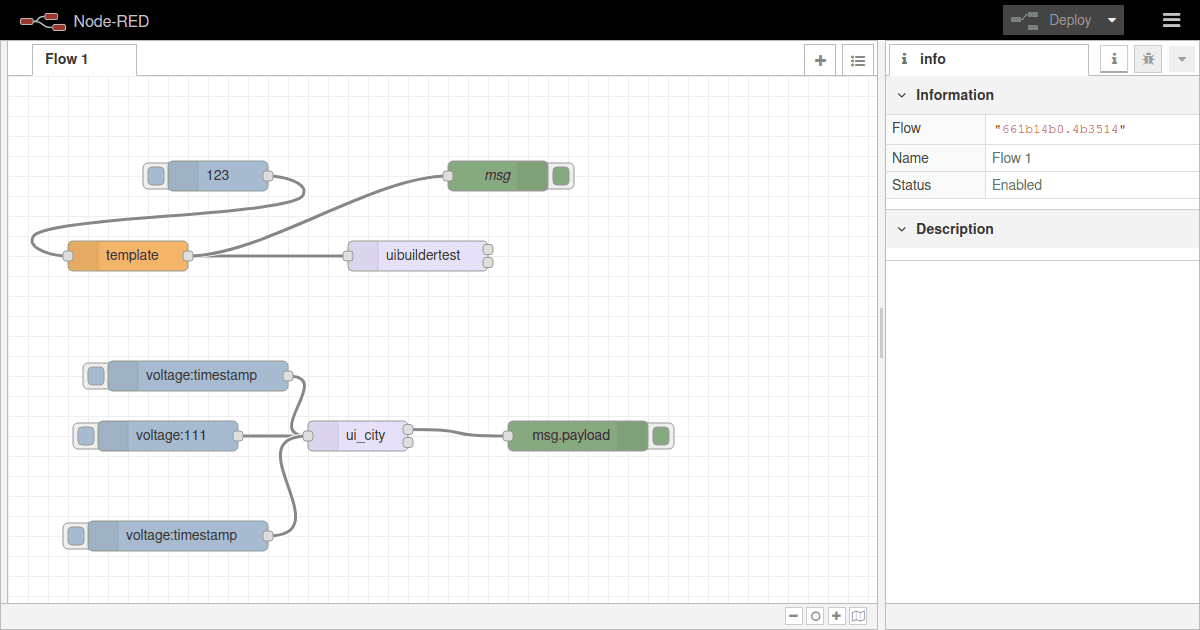The width and height of the screenshot is (1200, 630).
Task: Click the zoom in icon
Action: click(x=836, y=615)
